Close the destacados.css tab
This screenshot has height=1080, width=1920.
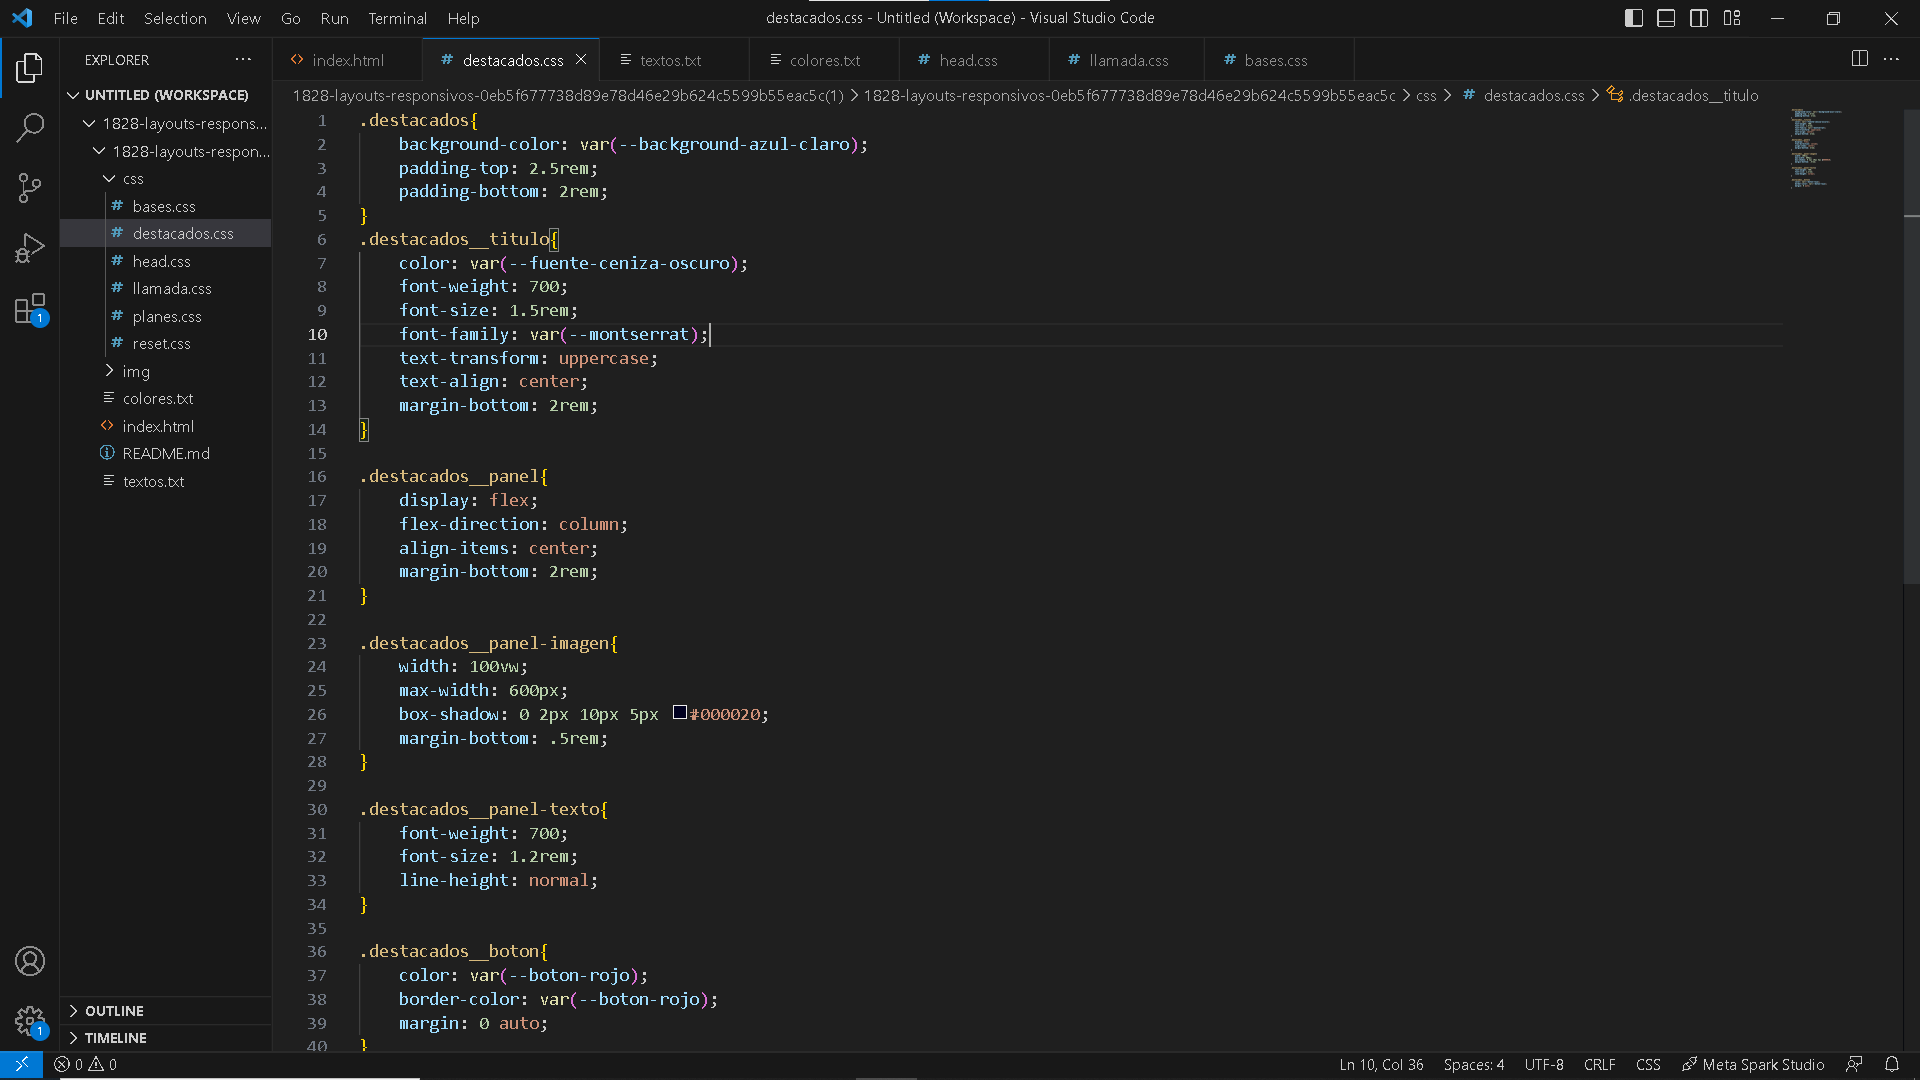coord(581,60)
